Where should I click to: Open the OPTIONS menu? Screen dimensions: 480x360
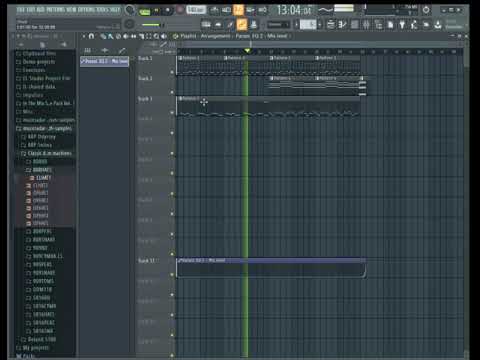(x=87, y=10)
